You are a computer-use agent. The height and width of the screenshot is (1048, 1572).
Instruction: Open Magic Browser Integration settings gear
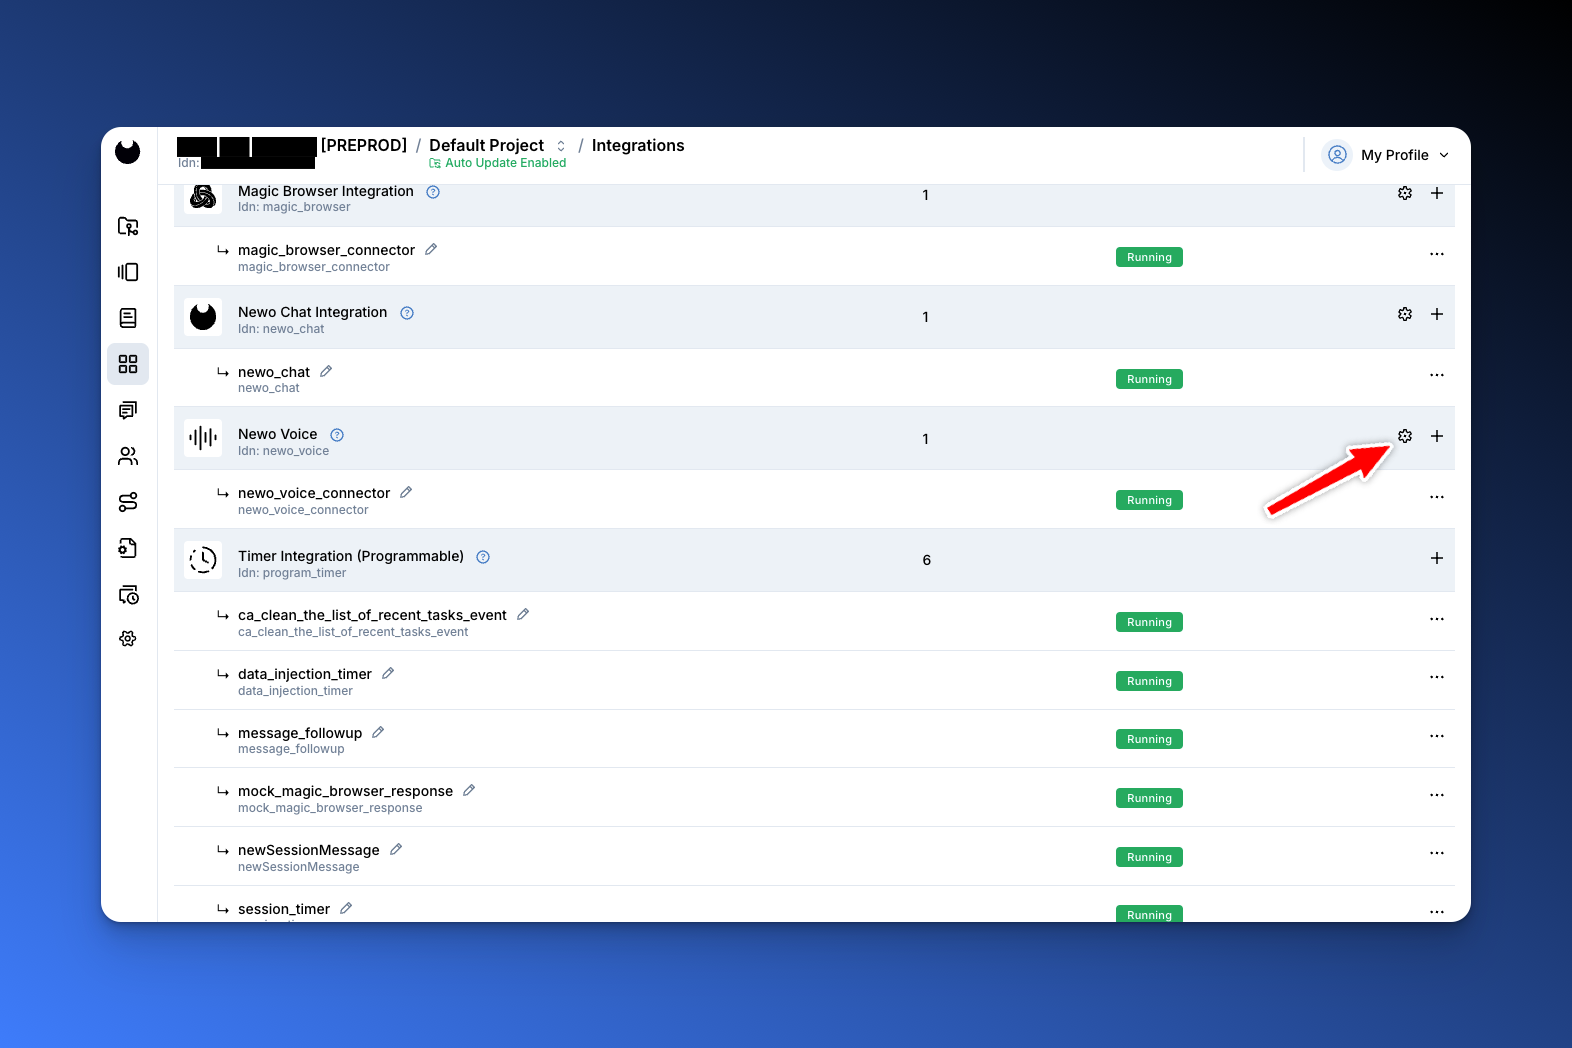coord(1405,193)
